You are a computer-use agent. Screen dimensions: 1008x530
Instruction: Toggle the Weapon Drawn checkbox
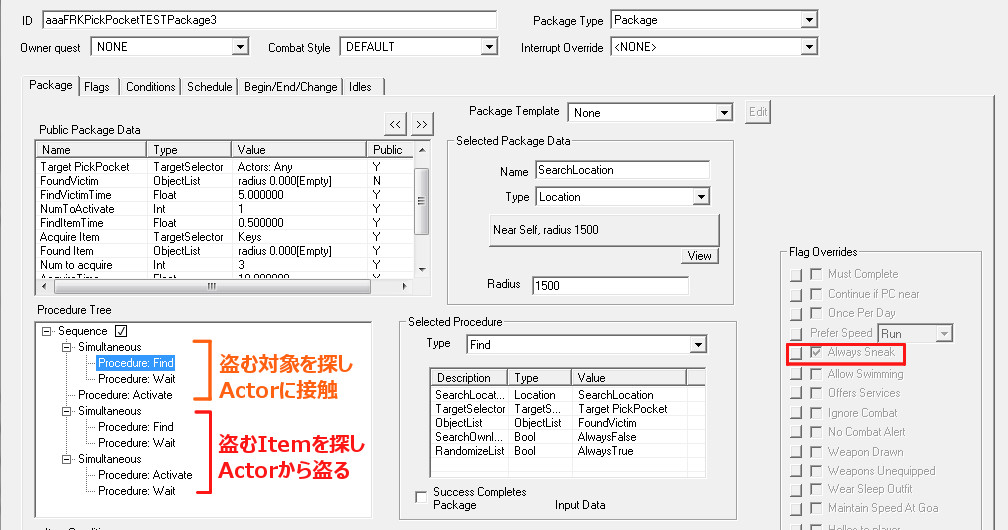coord(816,452)
